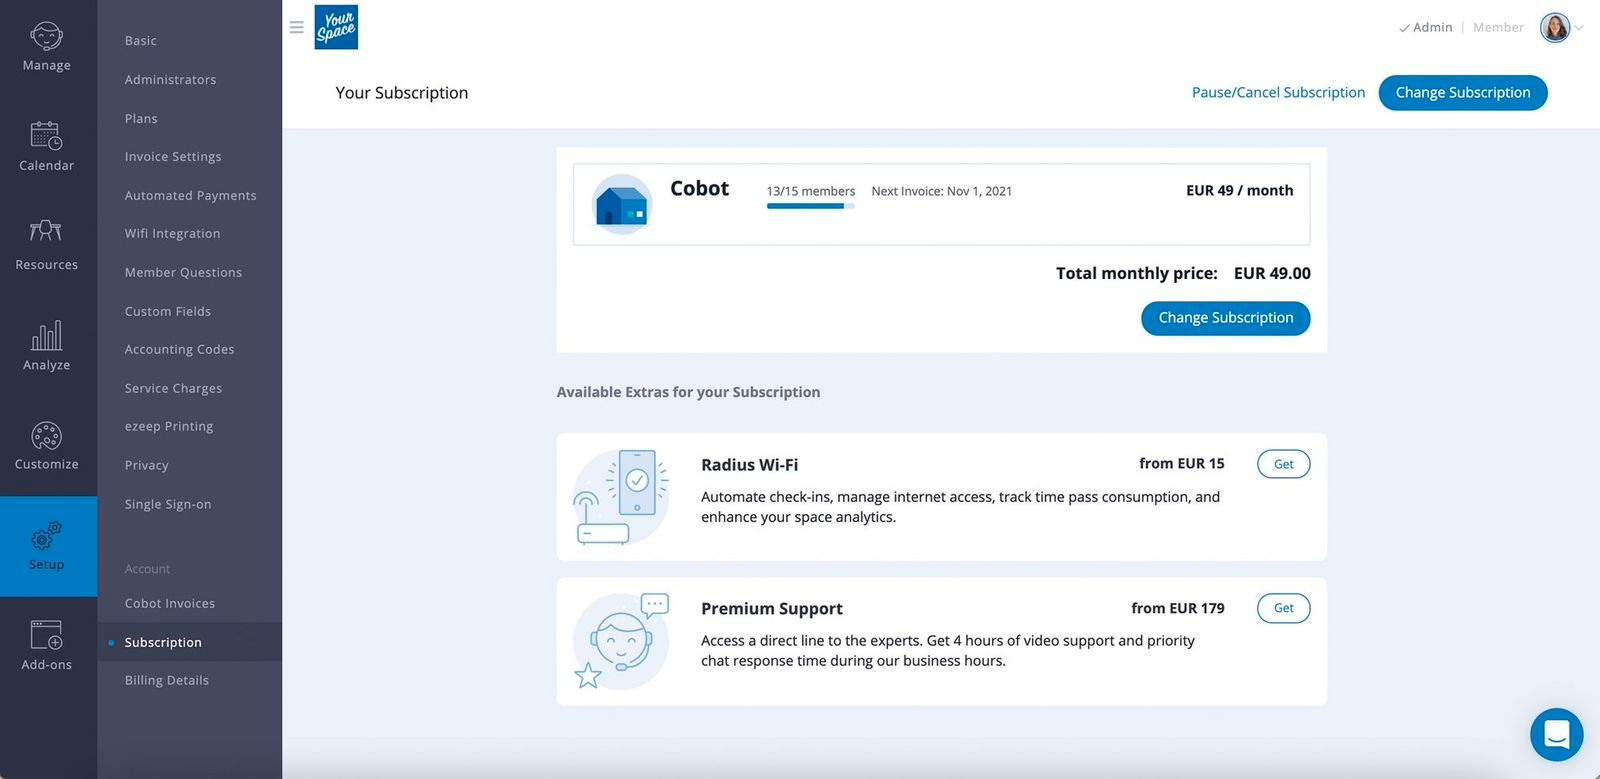The height and width of the screenshot is (779, 1600).
Task: Click Change Subscription in the header
Action: tap(1463, 93)
